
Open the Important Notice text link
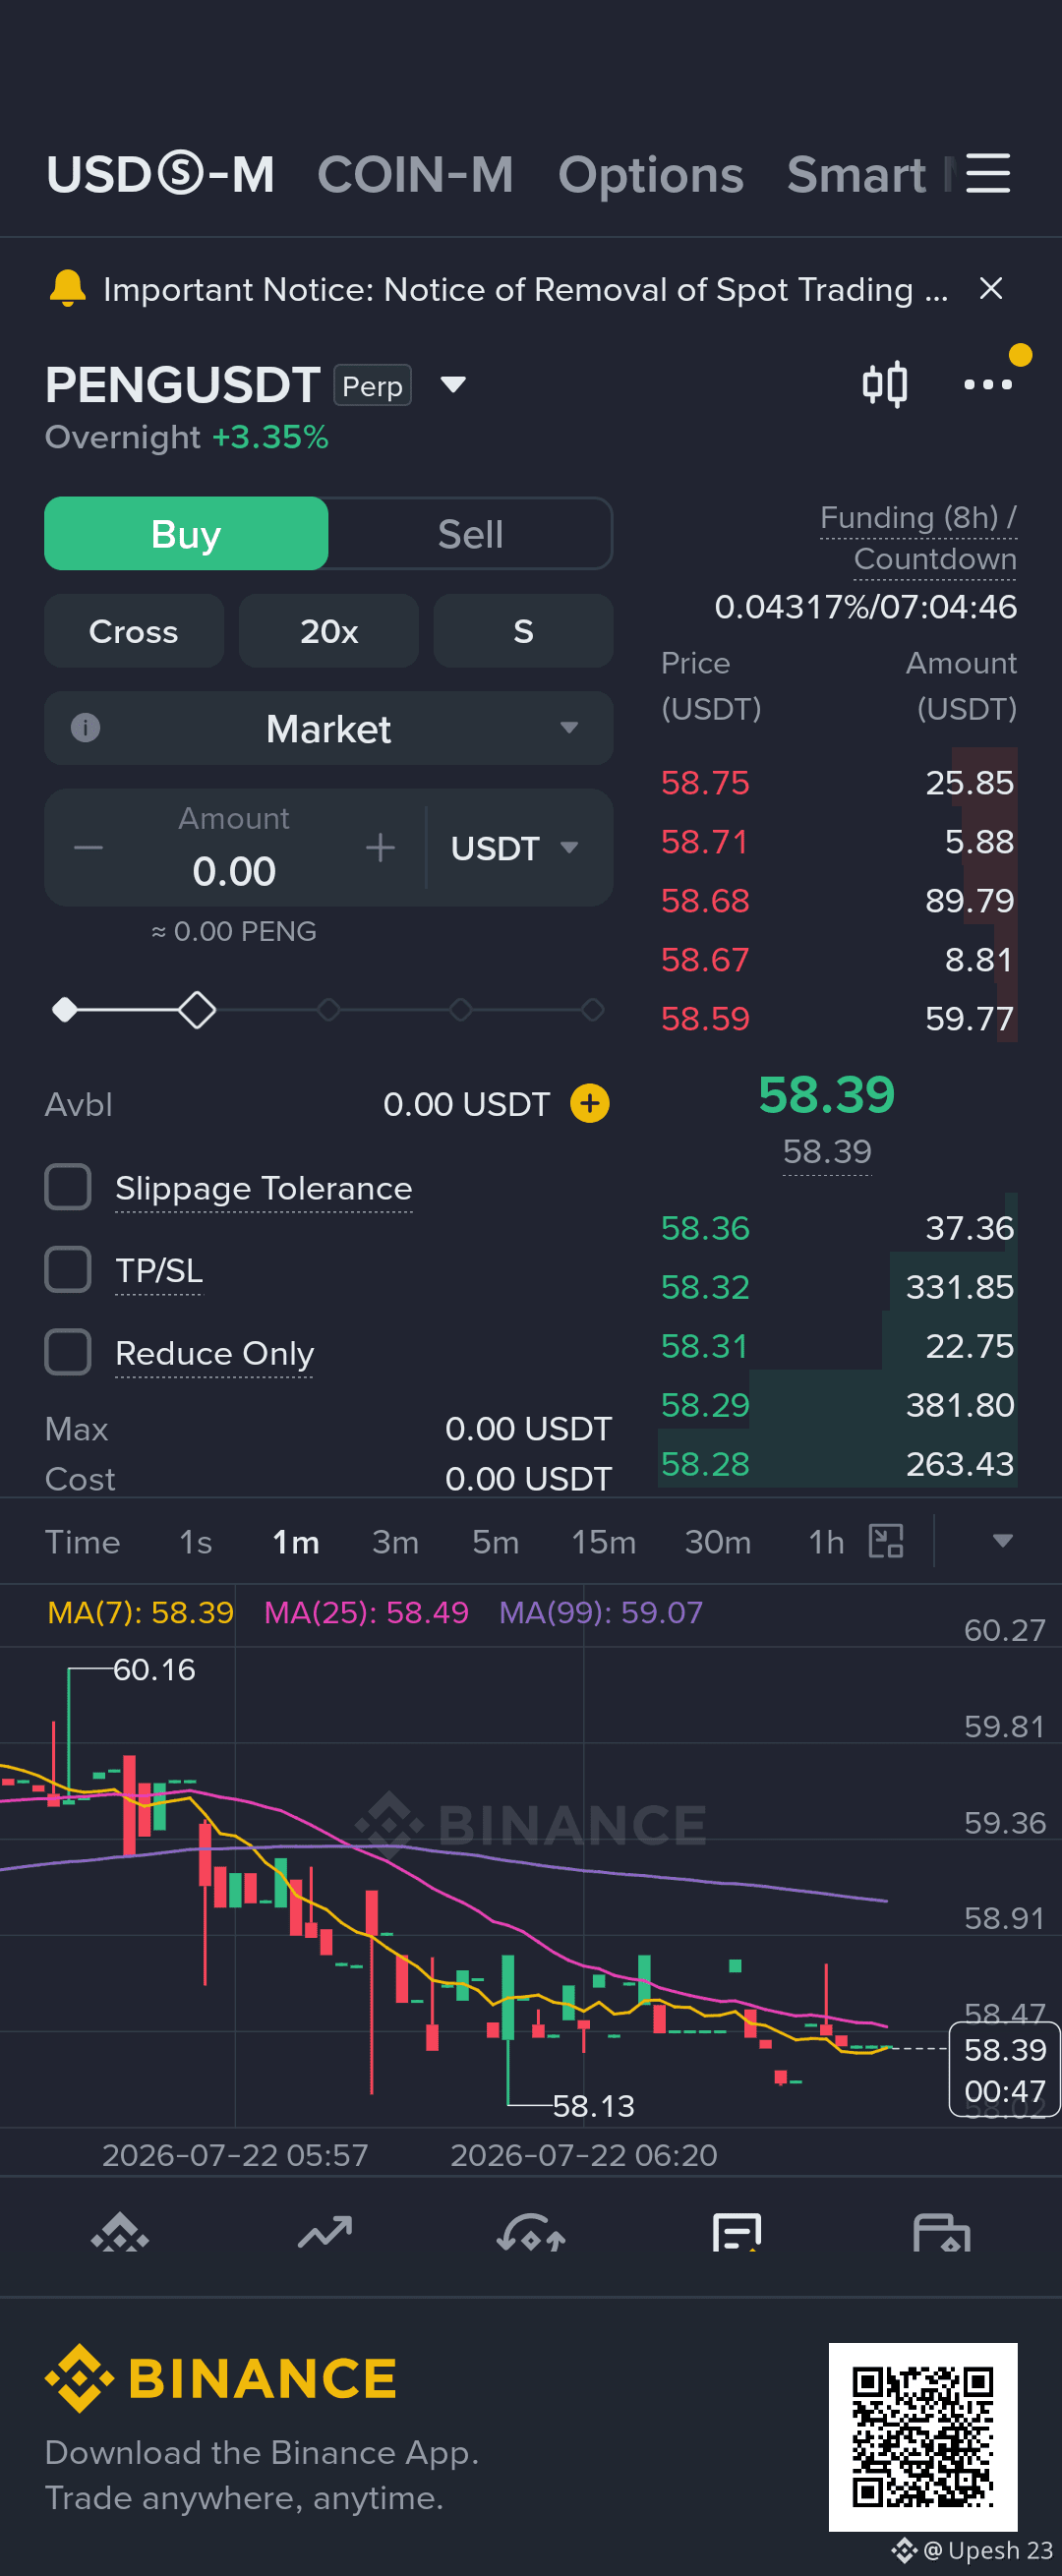coord(525,289)
